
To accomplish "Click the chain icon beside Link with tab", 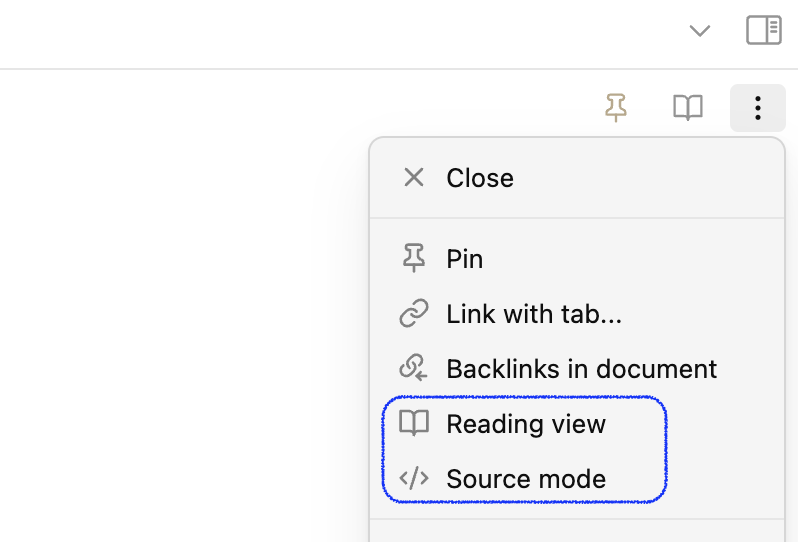I will (x=414, y=313).
